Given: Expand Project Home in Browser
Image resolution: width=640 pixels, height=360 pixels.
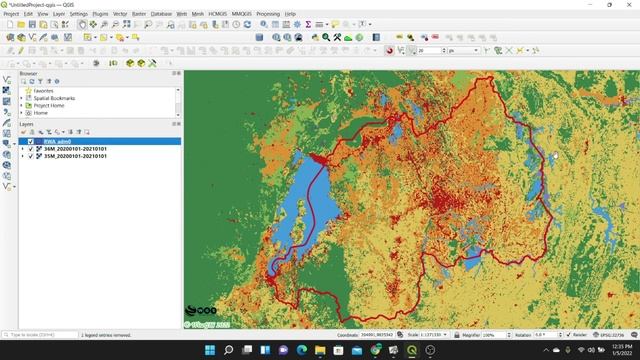Looking at the screenshot, I should pyautogui.click(x=22, y=106).
